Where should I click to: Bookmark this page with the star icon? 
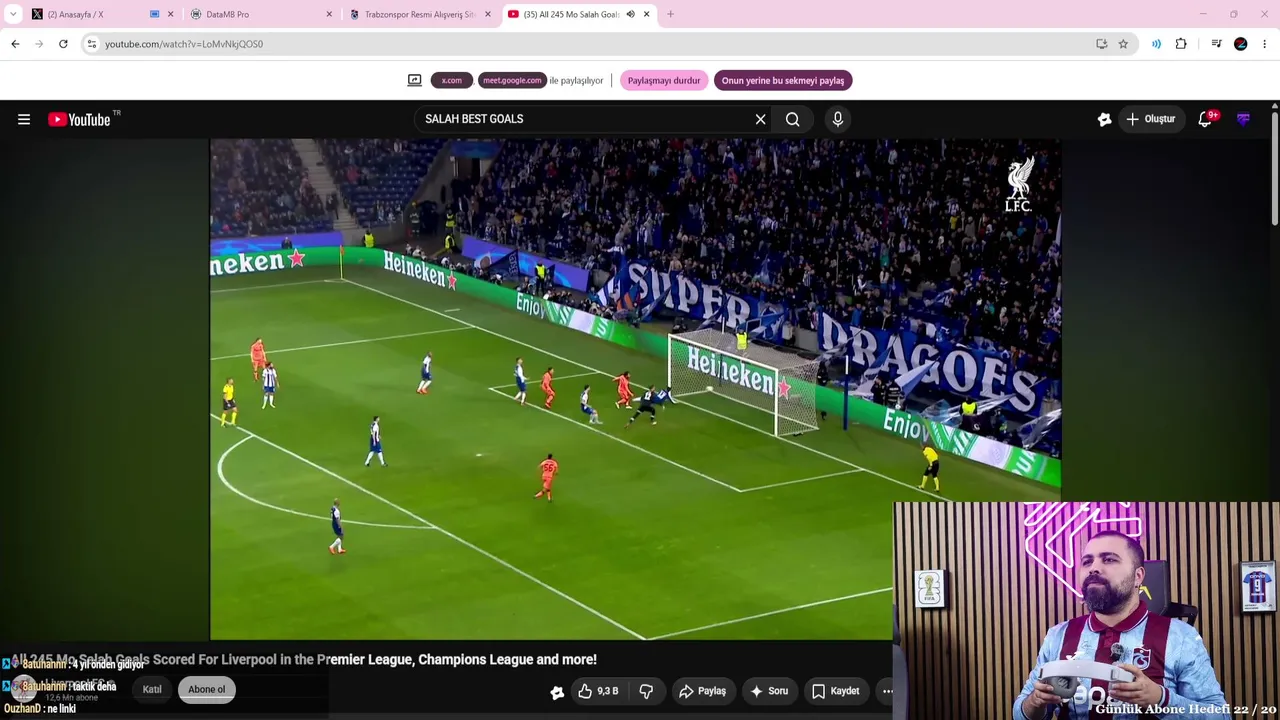click(x=1123, y=44)
